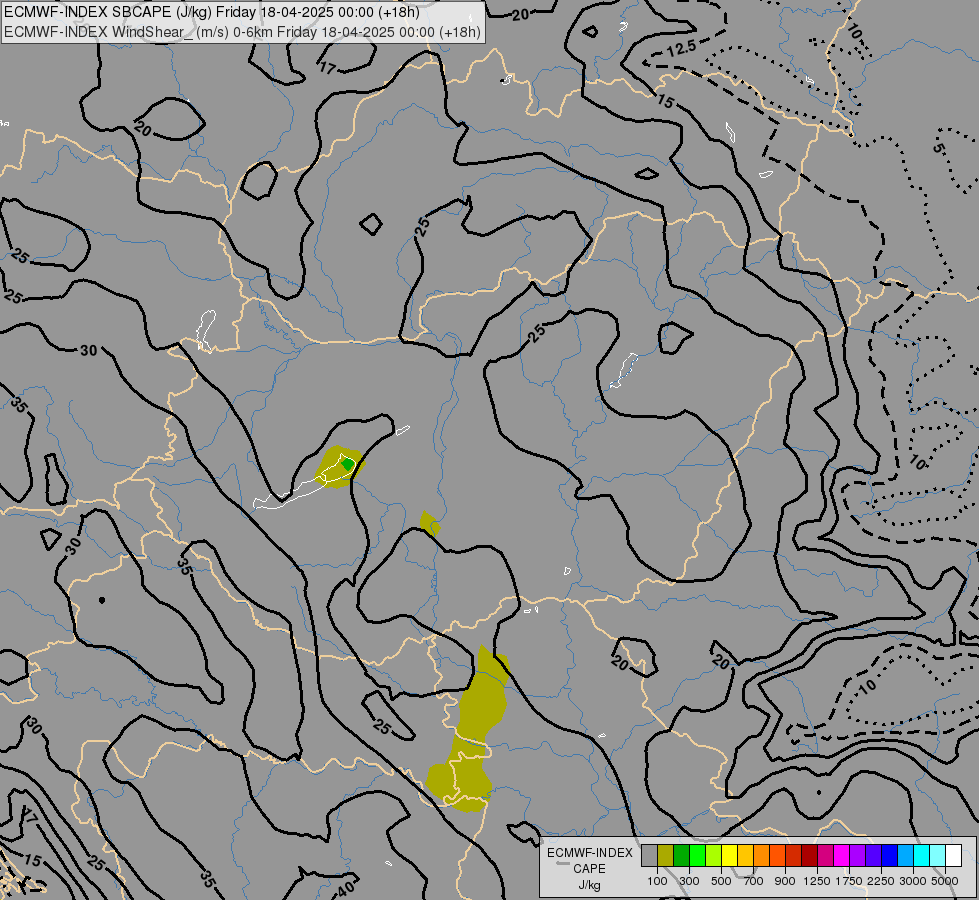Screen dimensions: 979x900
Task: Click the 'ECMWF-INDEX' label inside the legend
Action: 589,853
